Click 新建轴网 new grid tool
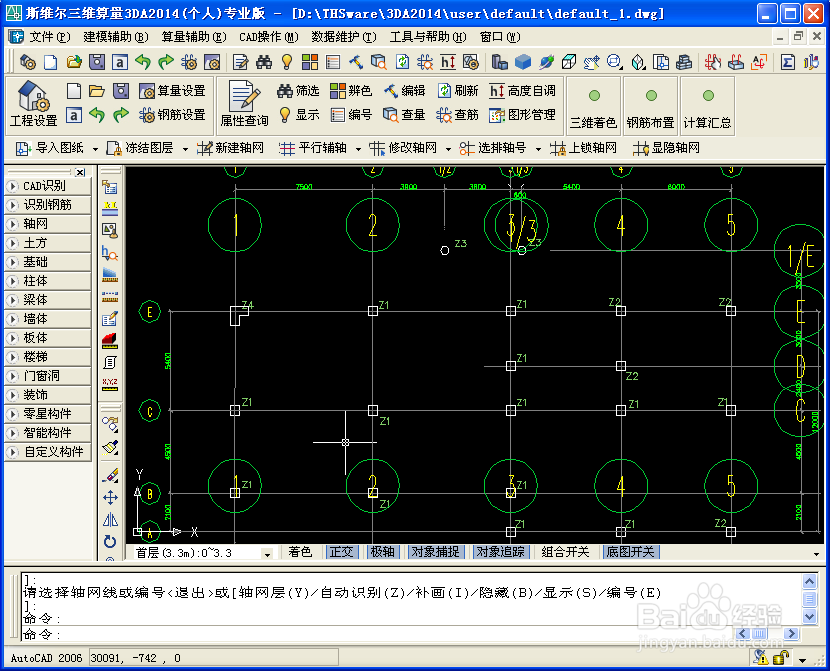830x671 pixels. (230, 148)
